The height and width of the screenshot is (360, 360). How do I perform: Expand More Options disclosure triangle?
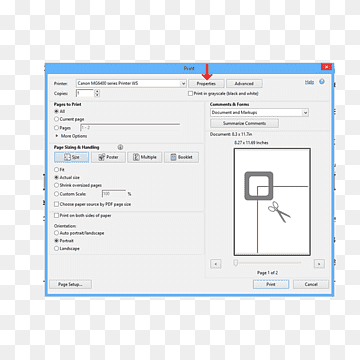pos(57,136)
